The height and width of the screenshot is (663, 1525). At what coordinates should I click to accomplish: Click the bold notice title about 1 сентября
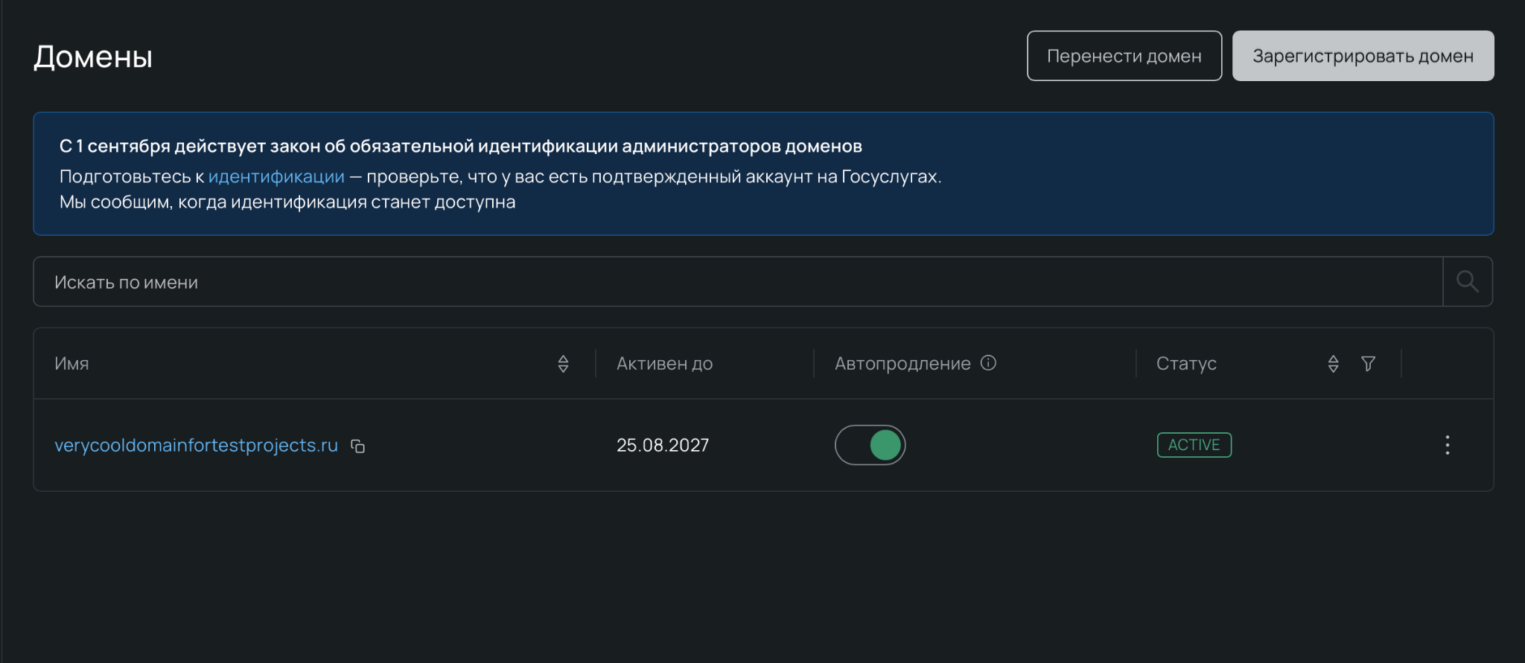tap(461, 147)
